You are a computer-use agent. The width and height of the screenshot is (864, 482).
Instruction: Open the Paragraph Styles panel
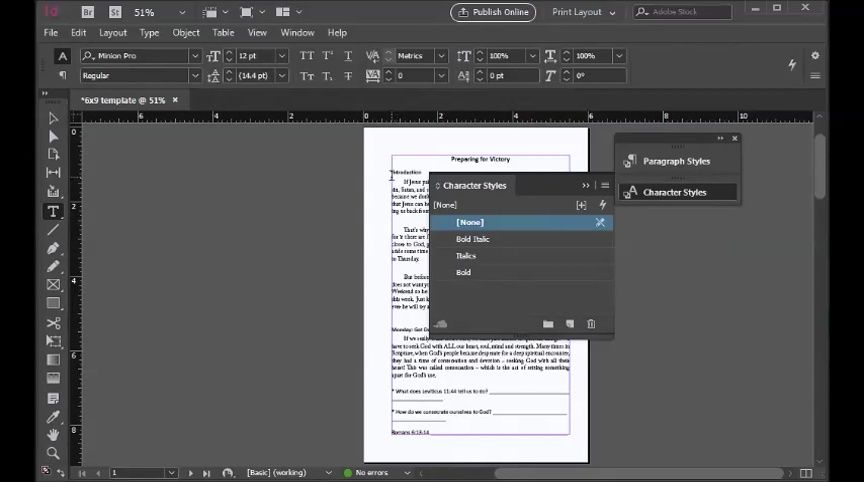pos(678,161)
